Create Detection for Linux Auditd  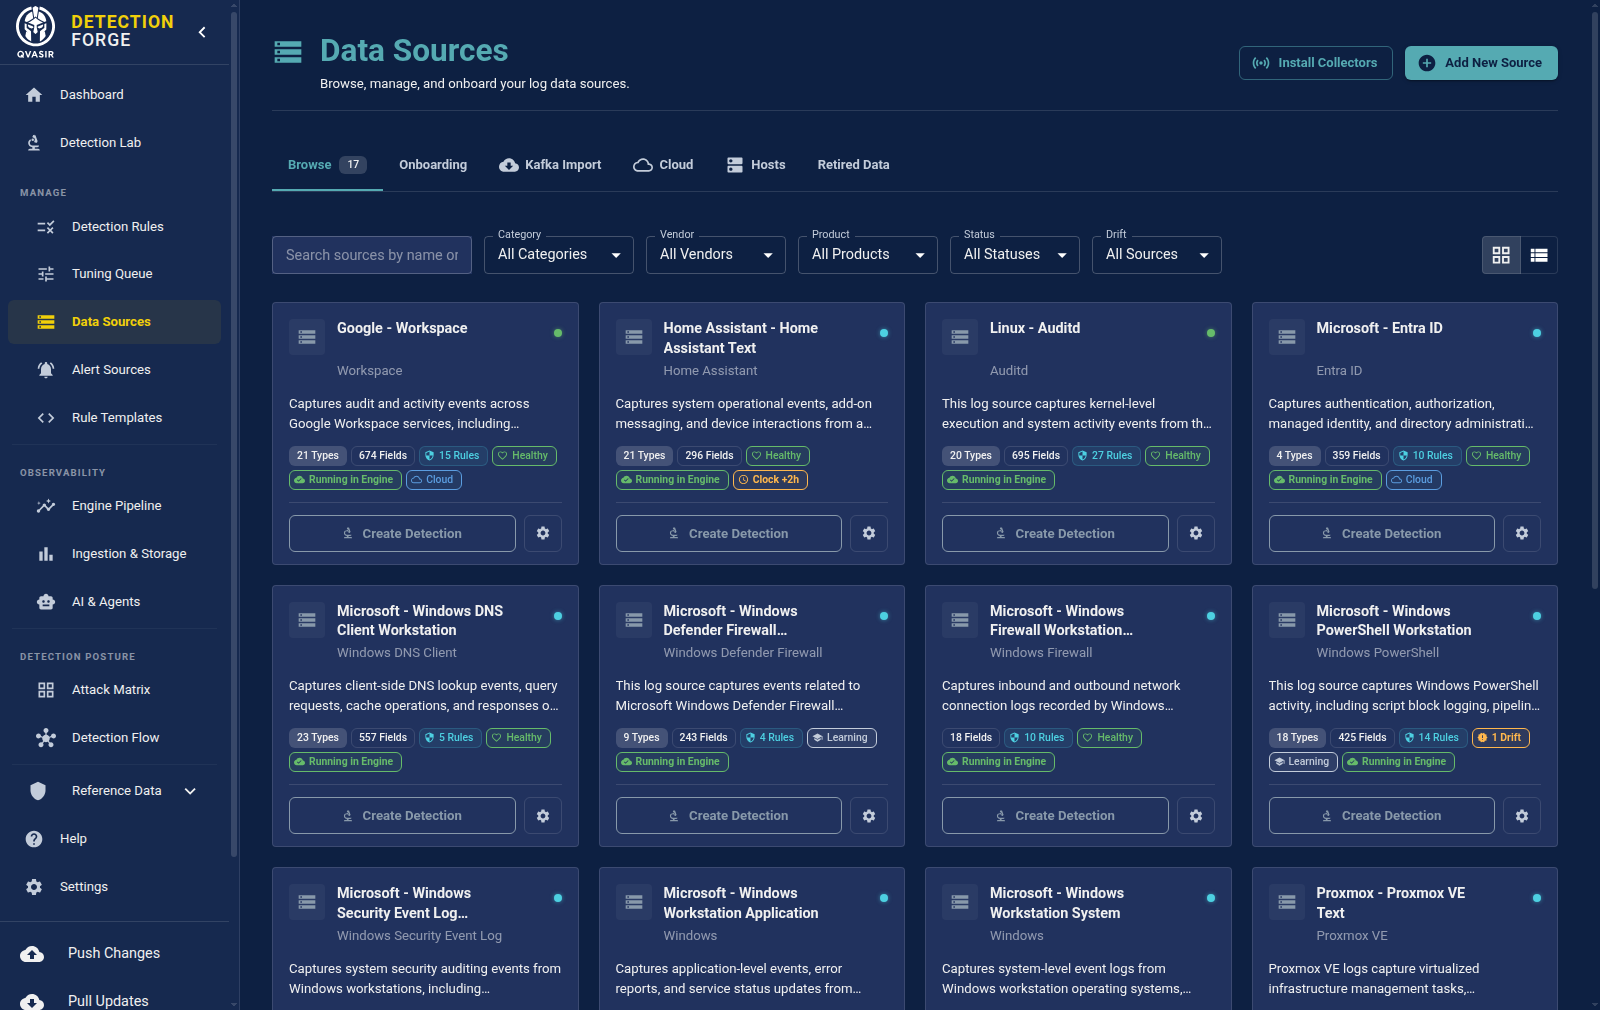coord(1055,533)
